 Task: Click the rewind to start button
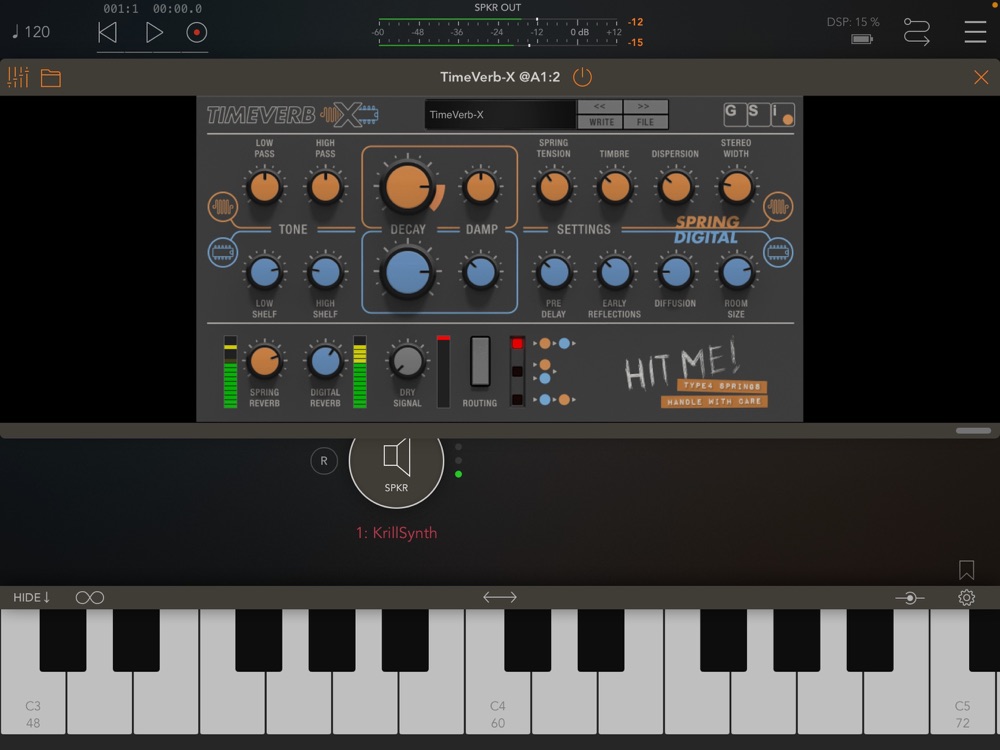click(107, 32)
